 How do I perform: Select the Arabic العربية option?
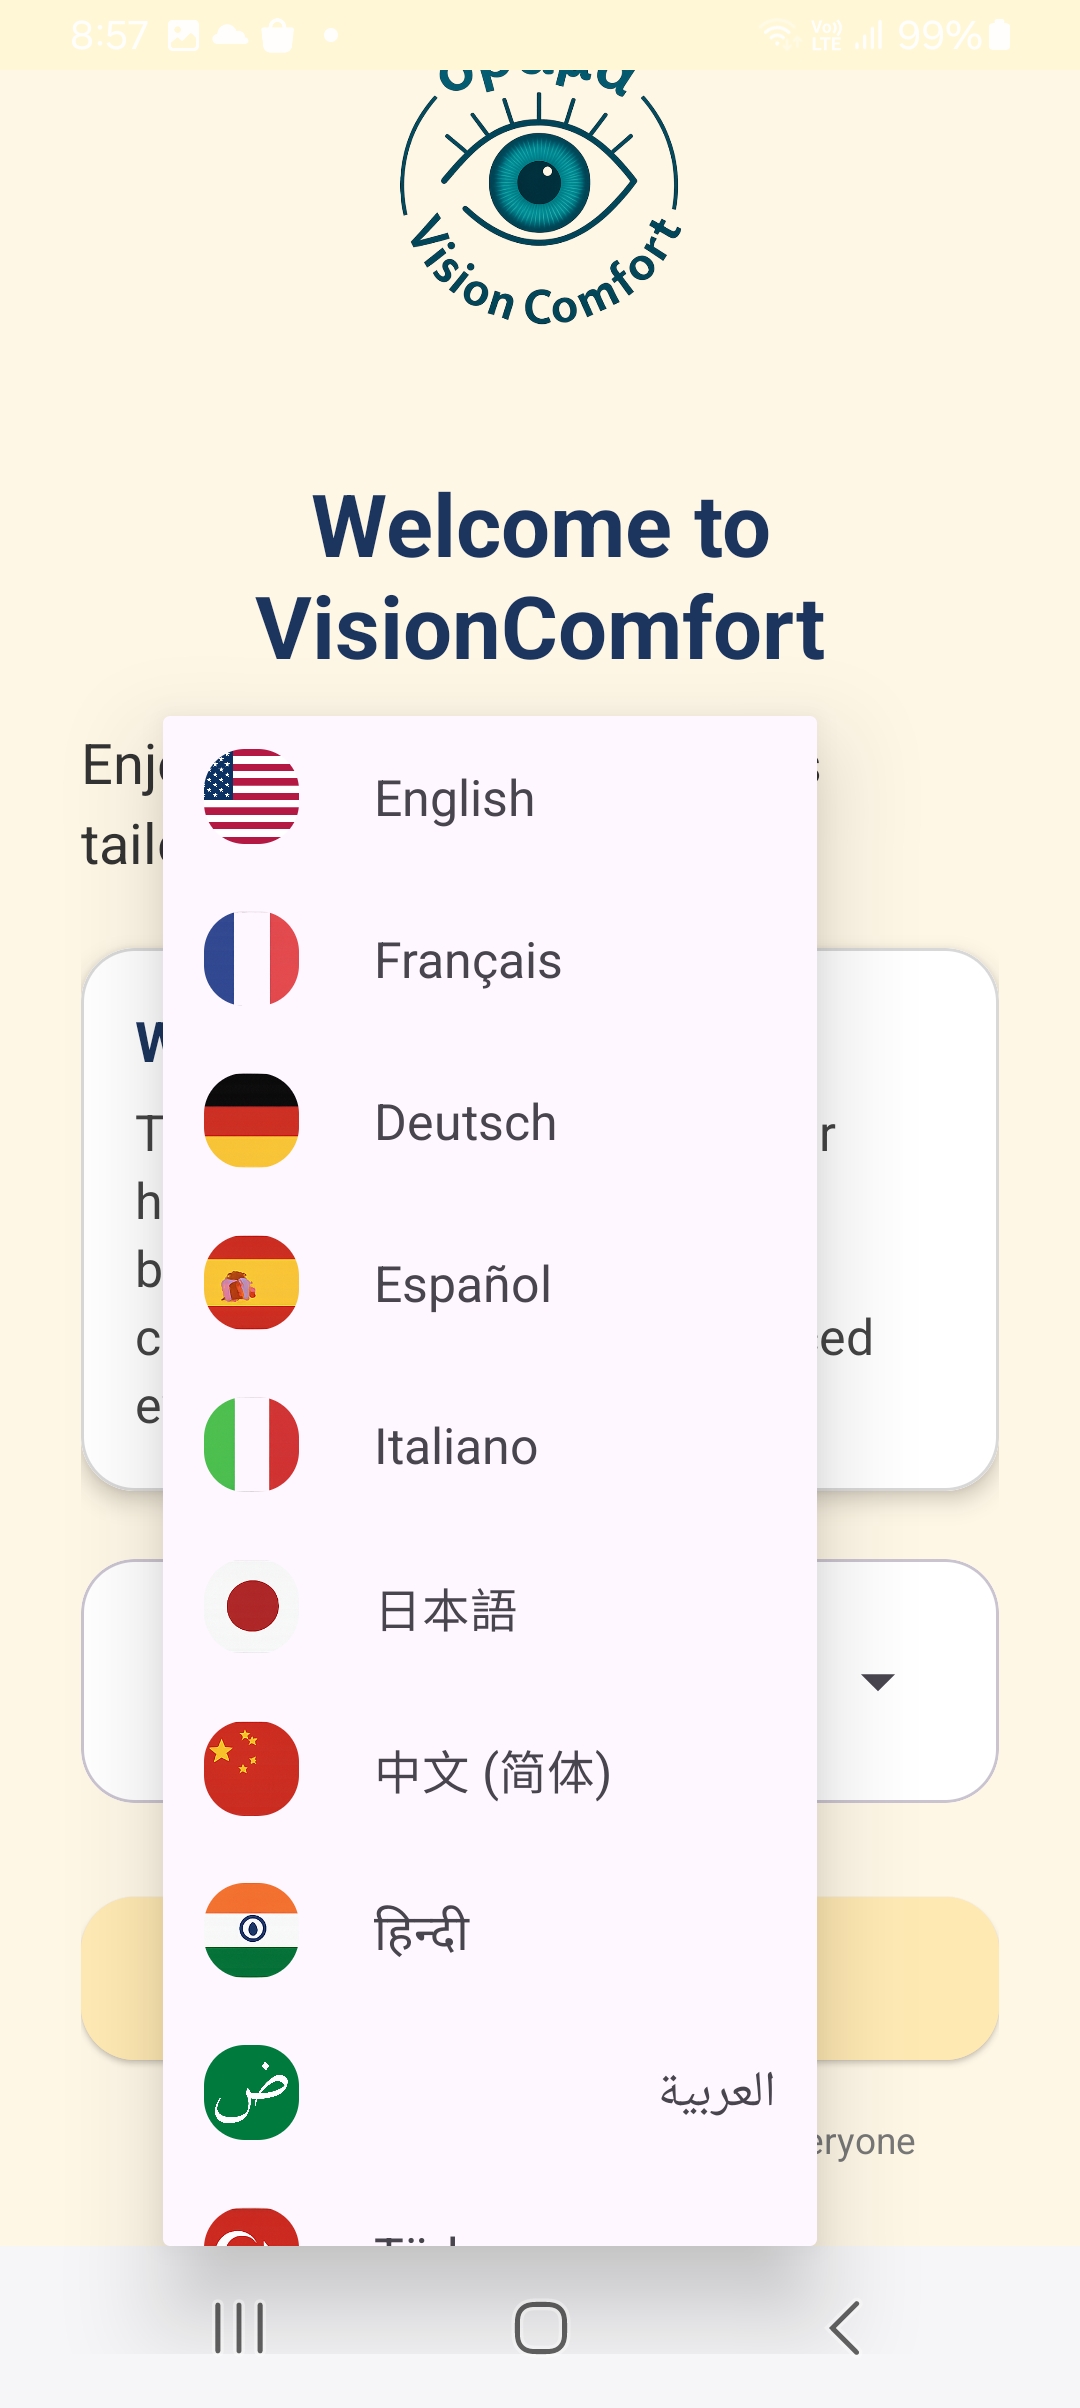coord(716,2092)
